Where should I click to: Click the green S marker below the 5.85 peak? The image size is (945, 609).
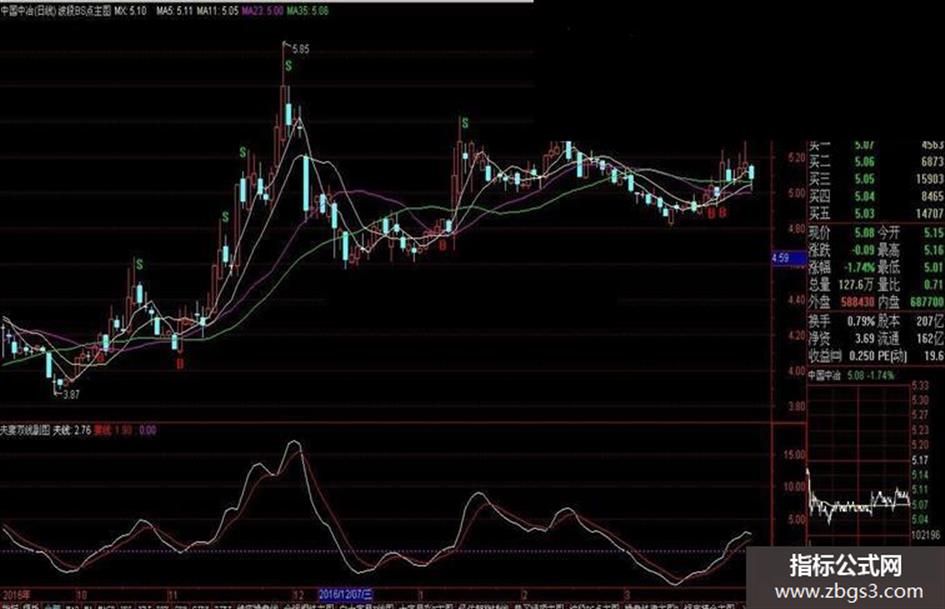[289, 66]
